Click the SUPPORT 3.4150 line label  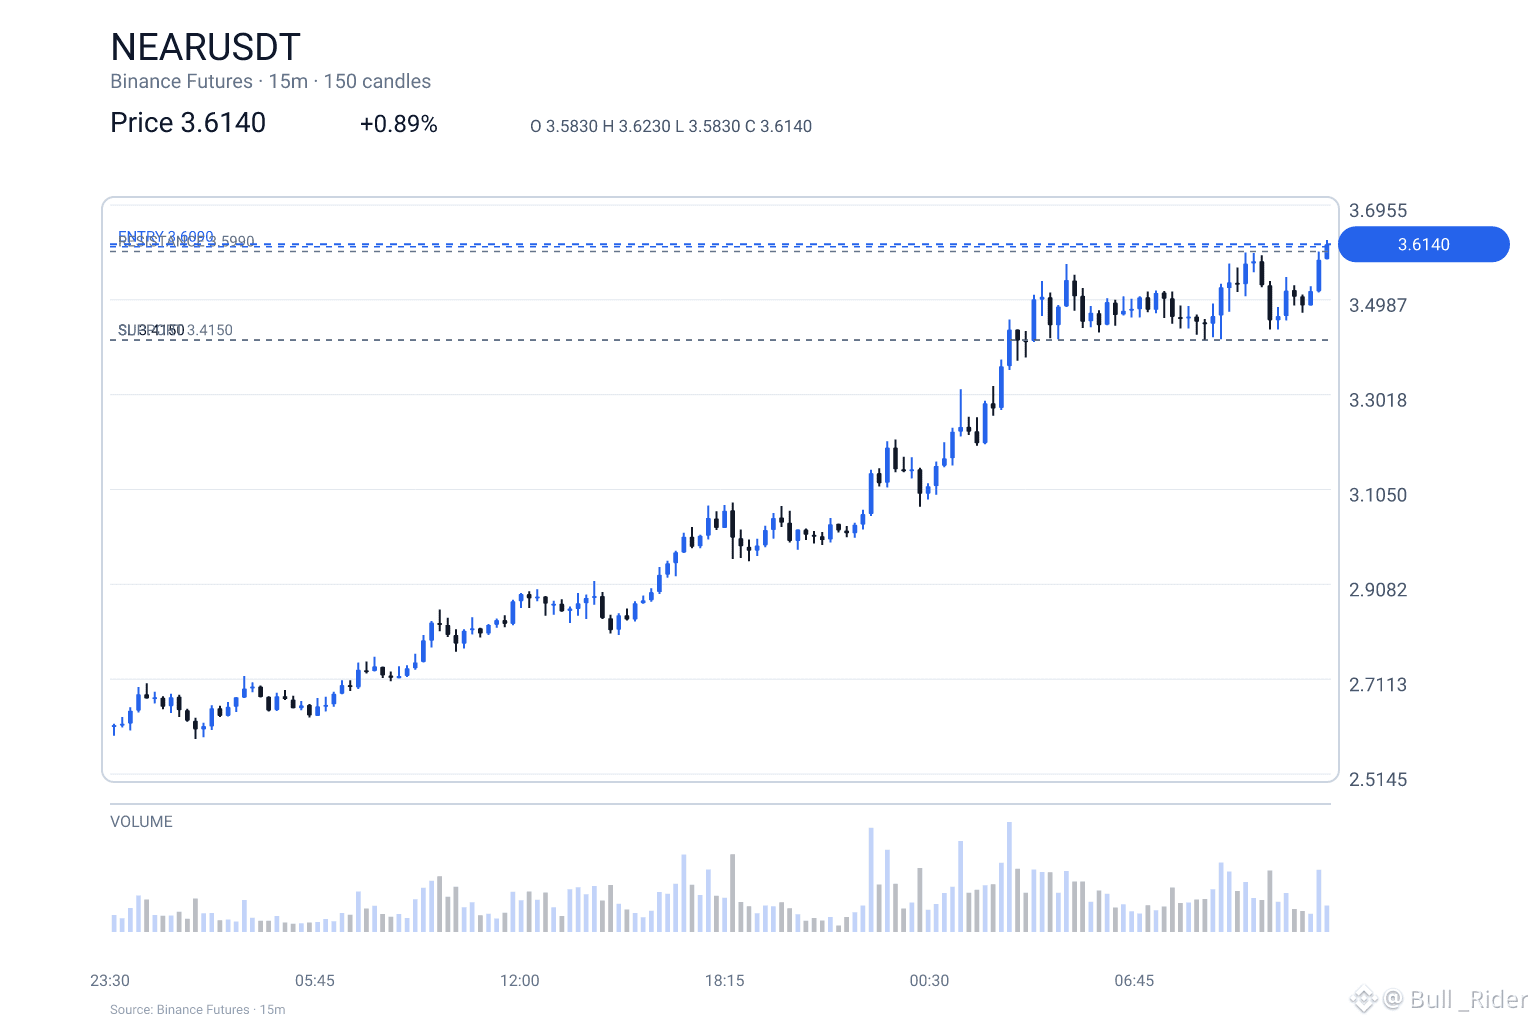point(175,330)
